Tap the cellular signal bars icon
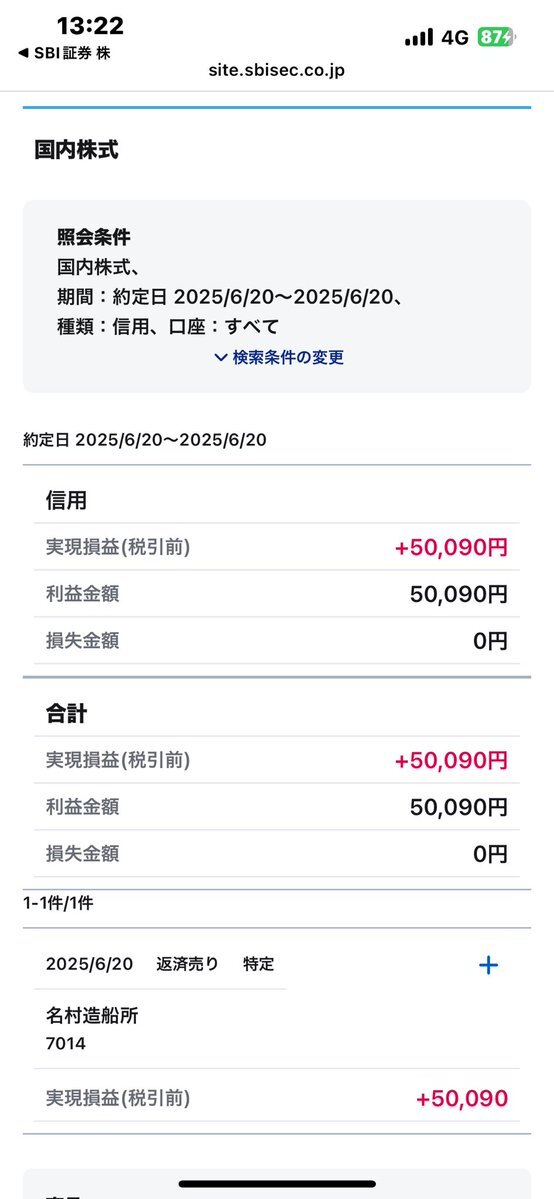The image size is (554, 1199). (x=419, y=37)
